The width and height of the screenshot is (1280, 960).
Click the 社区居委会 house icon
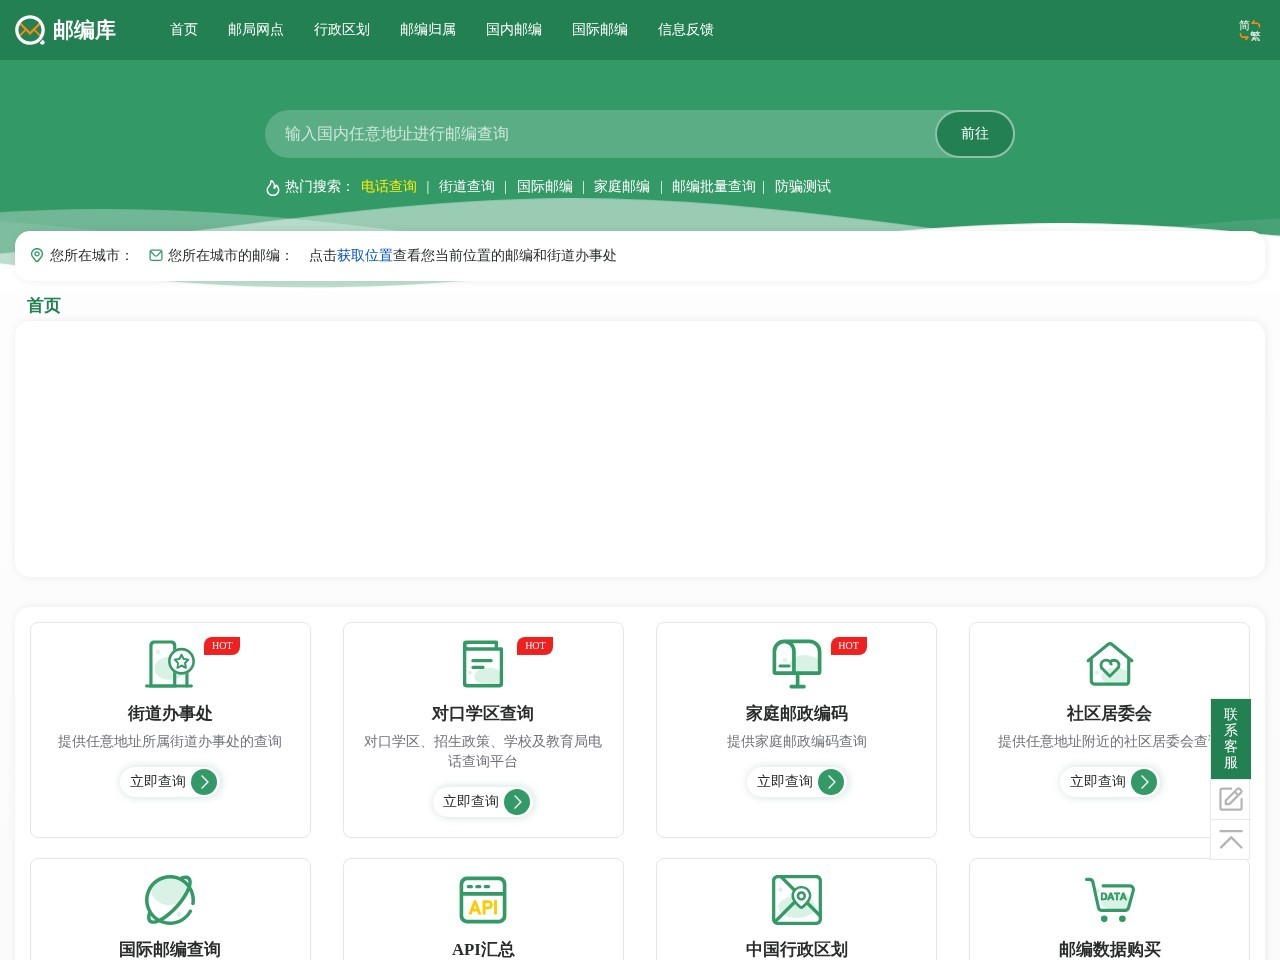coord(1109,663)
